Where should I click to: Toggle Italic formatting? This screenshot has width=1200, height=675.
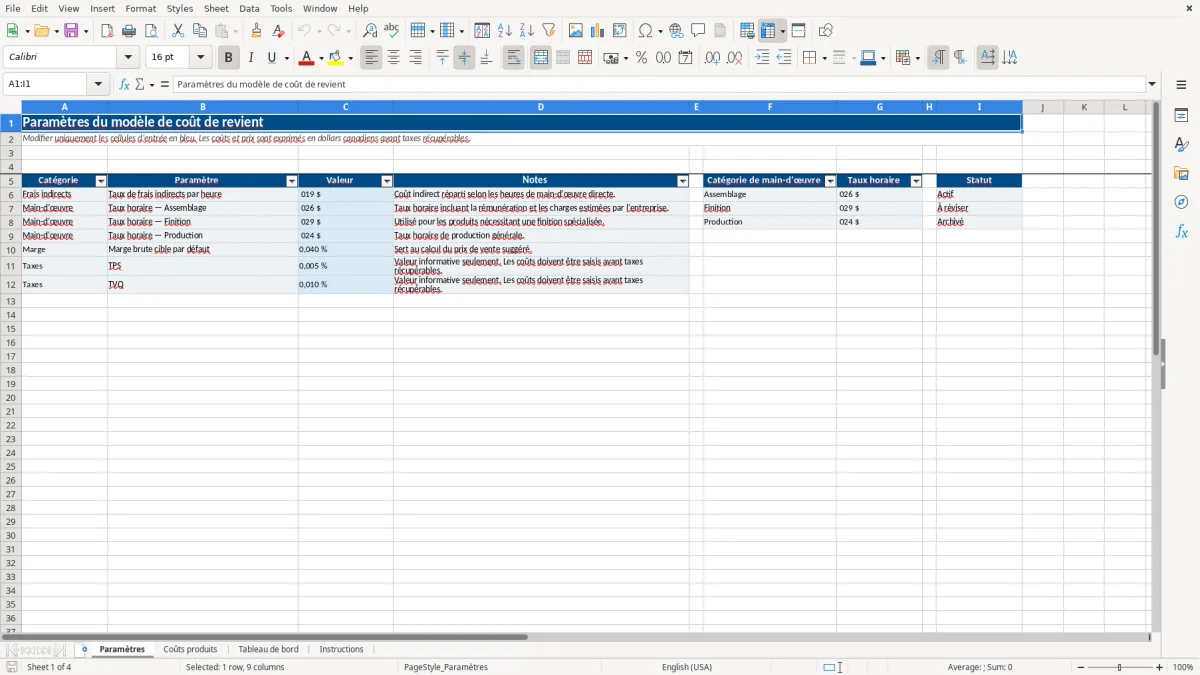pyautogui.click(x=251, y=58)
